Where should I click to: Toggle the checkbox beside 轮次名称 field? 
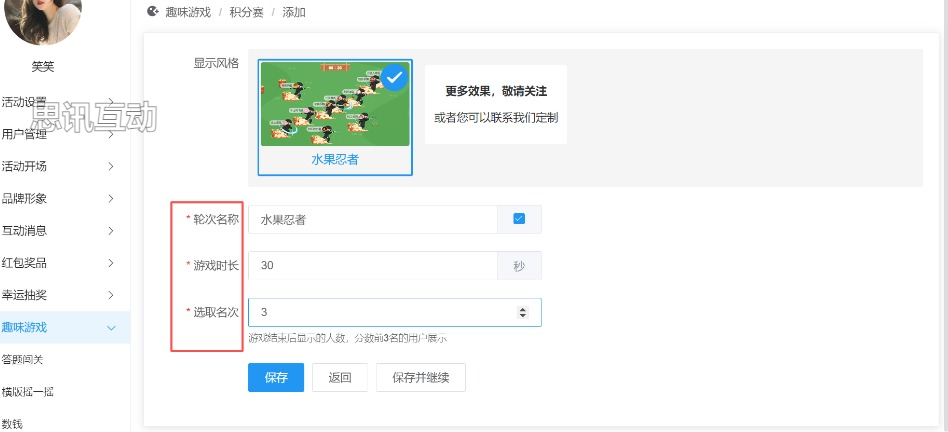tap(519, 219)
